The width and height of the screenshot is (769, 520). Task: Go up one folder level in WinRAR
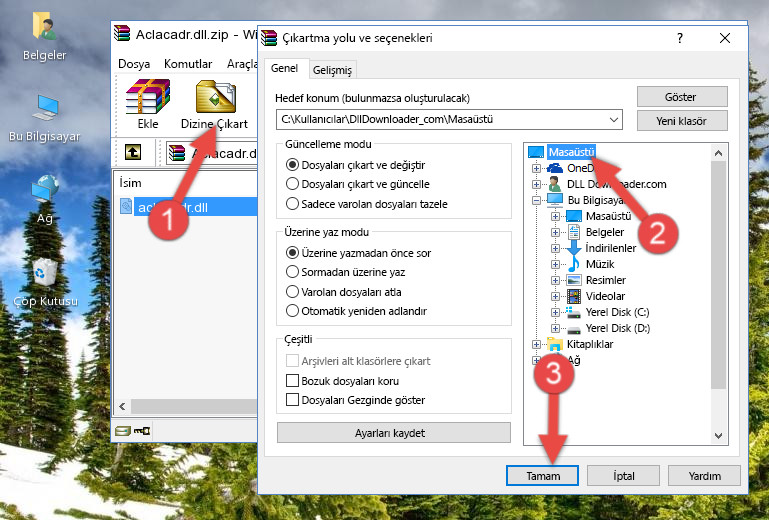pos(133,152)
